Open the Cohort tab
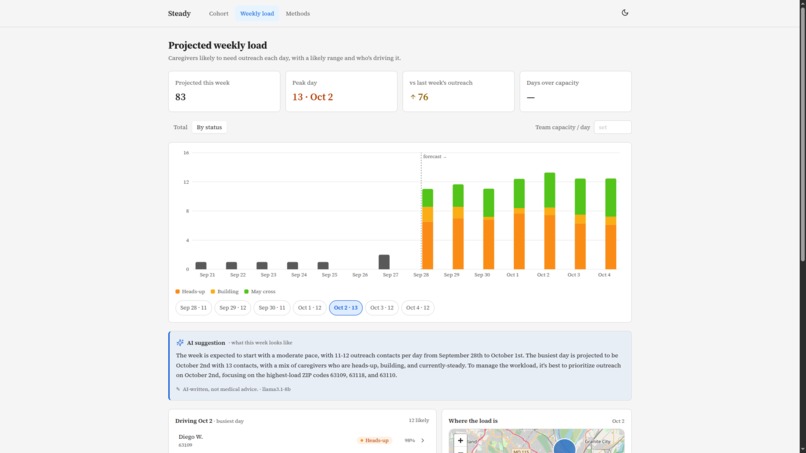The width and height of the screenshot is (806, 453). [218, 14]
